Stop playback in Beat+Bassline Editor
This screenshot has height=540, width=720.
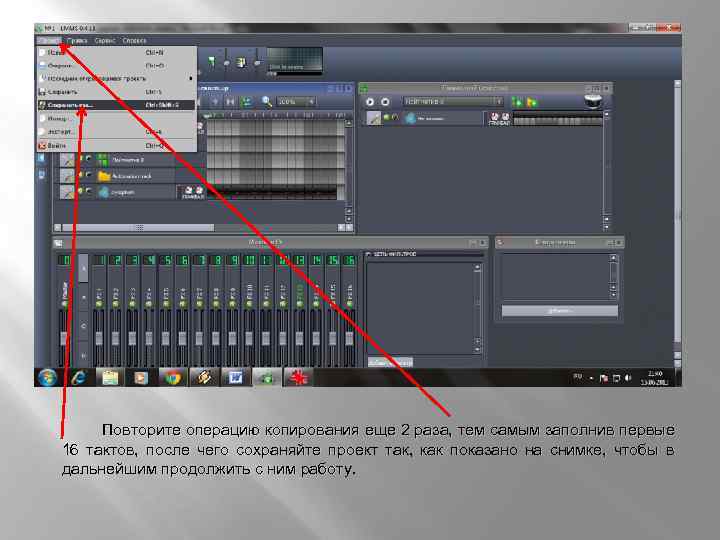385,102
